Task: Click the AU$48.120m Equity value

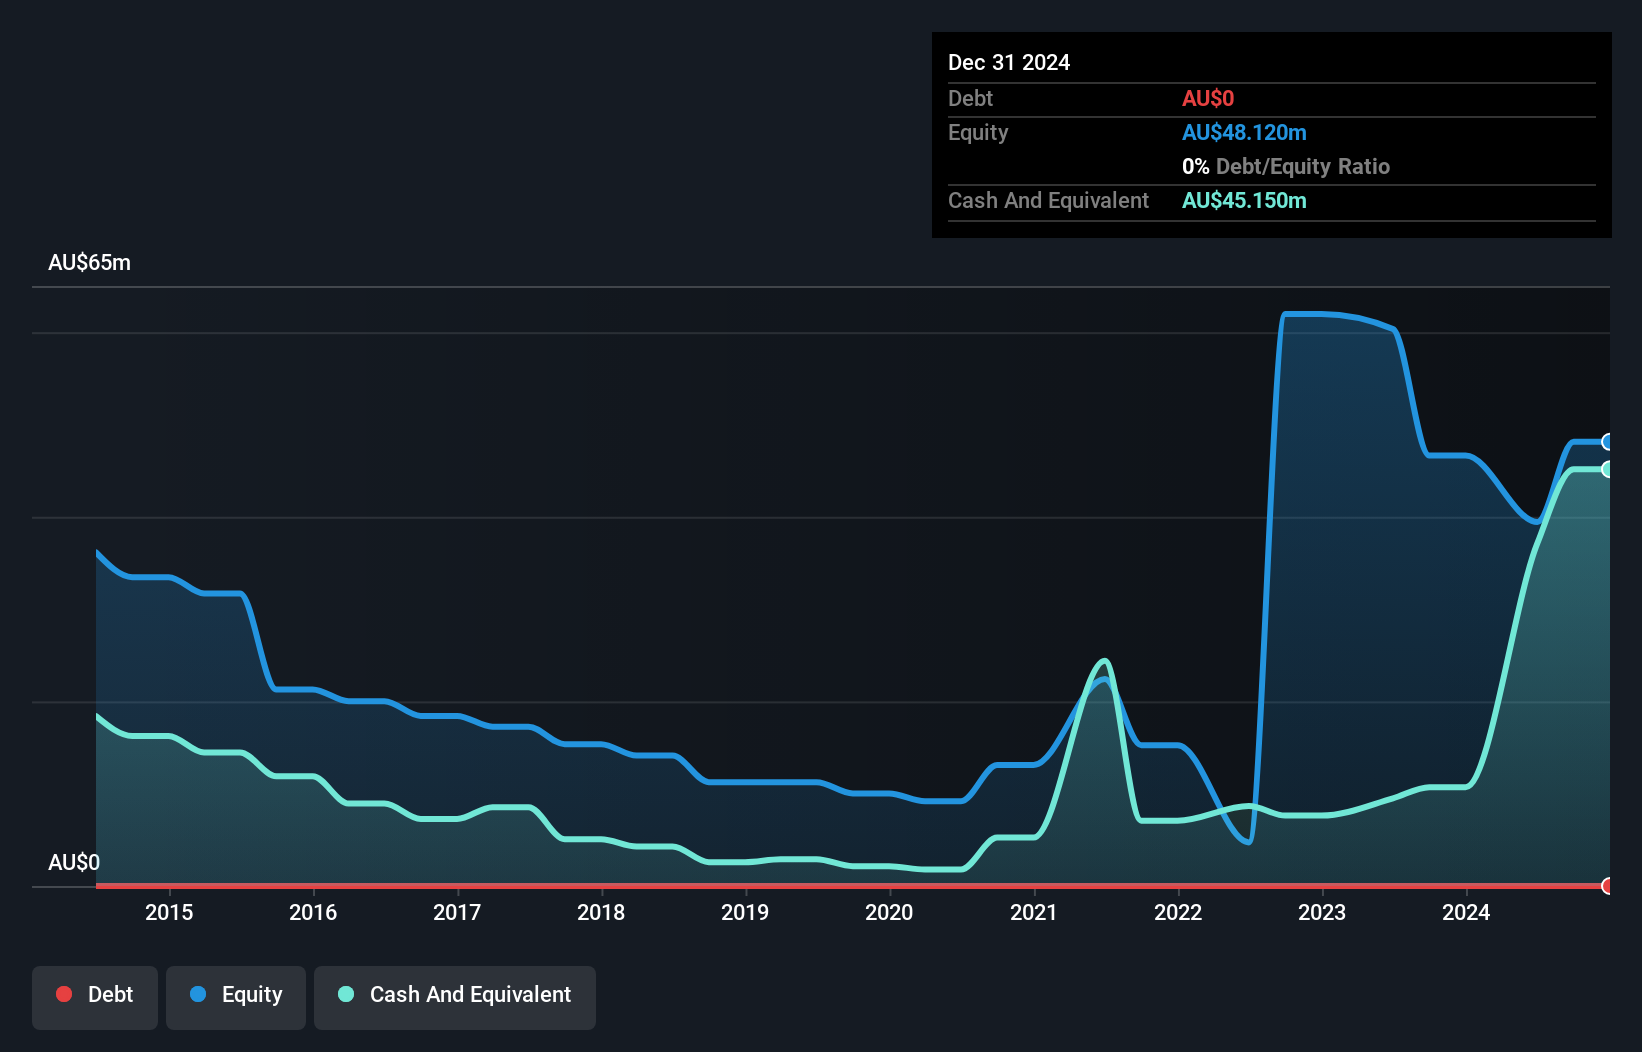Action: pos(1244,132)
